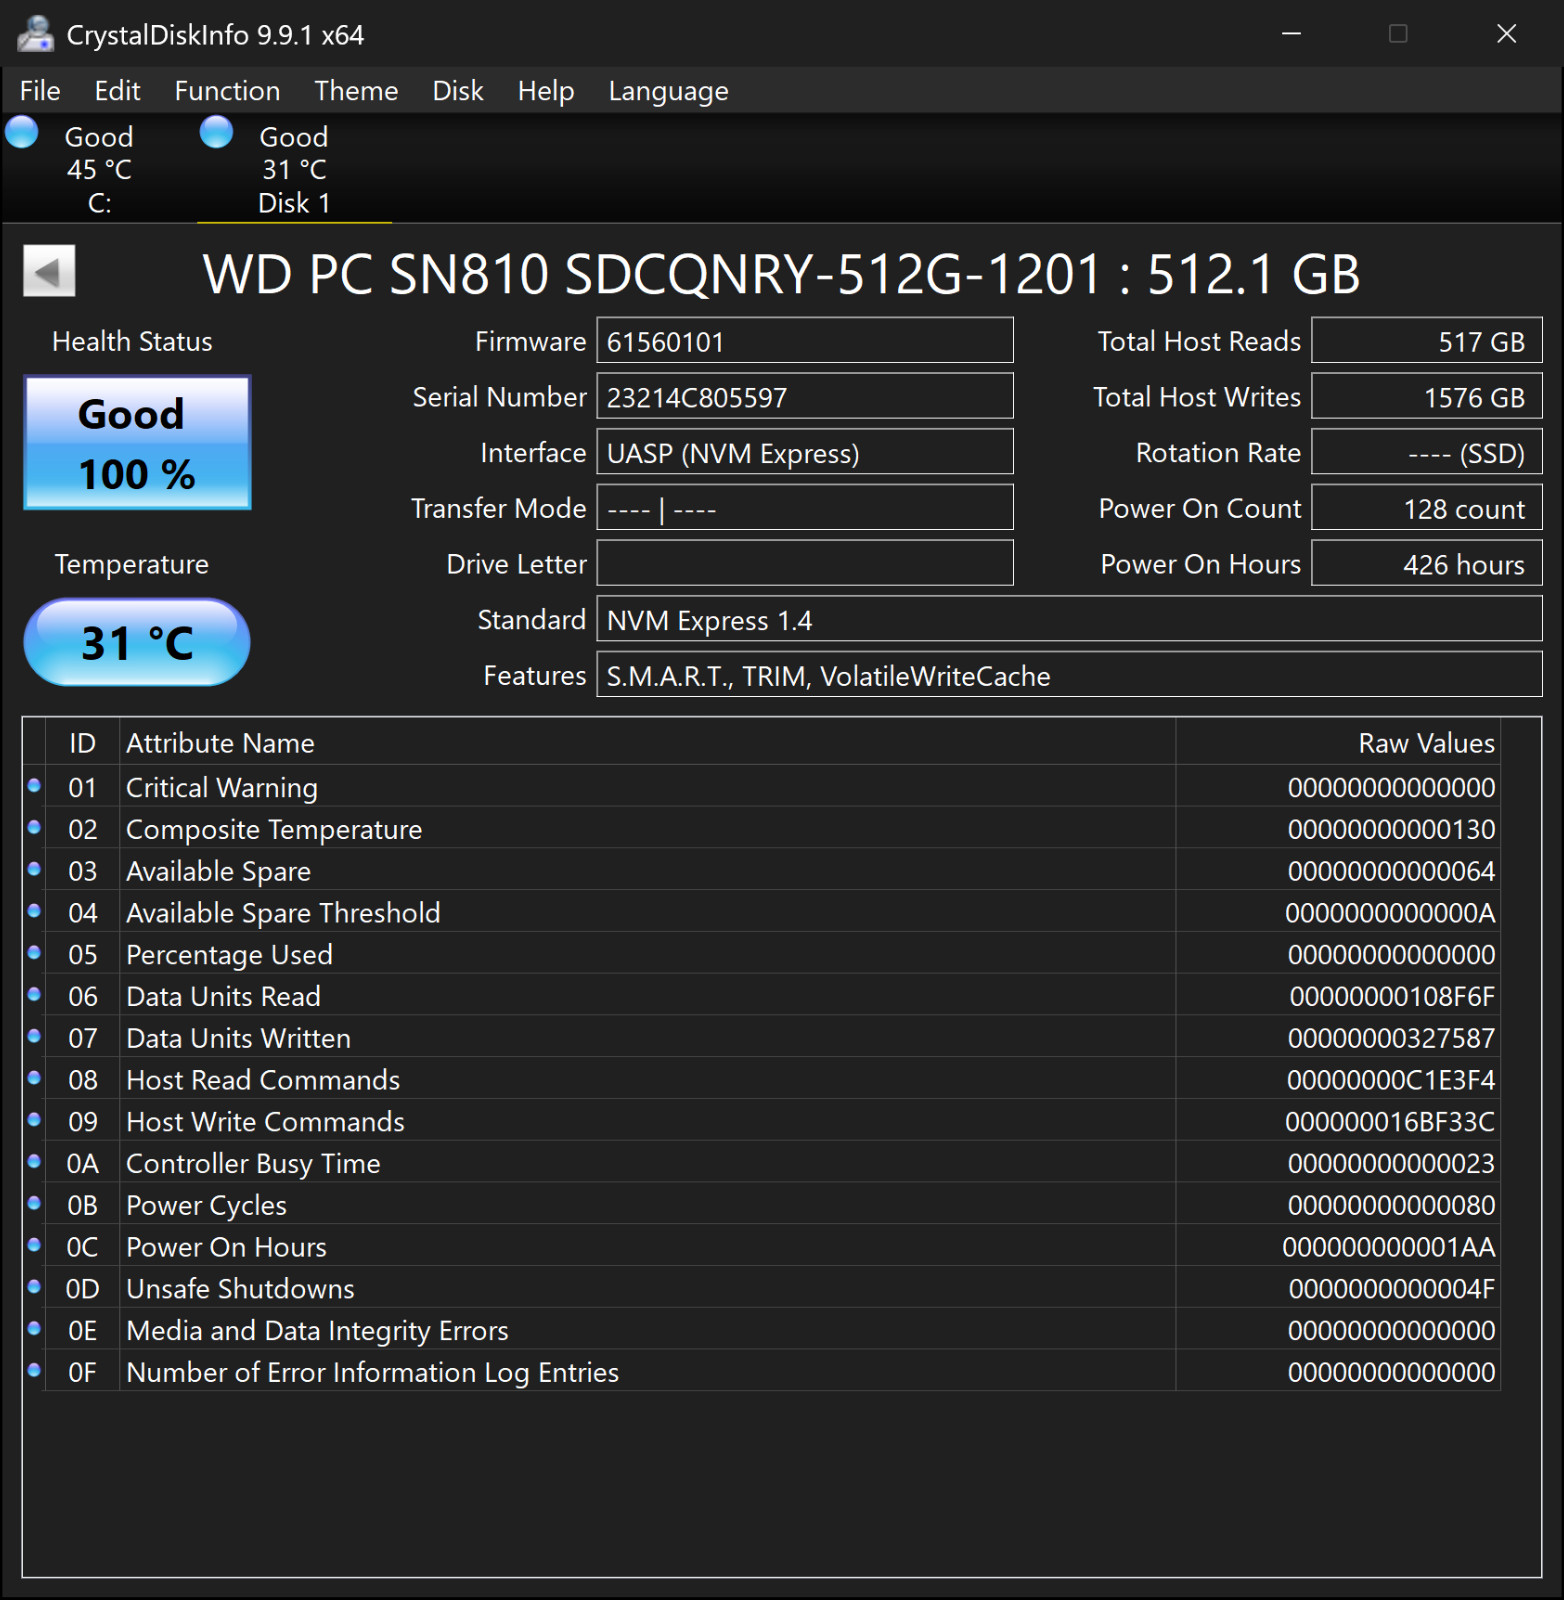The image size is (1564, 1600).
Task: Click the Transfer Mode field
Action: click(x=805, y=508)
